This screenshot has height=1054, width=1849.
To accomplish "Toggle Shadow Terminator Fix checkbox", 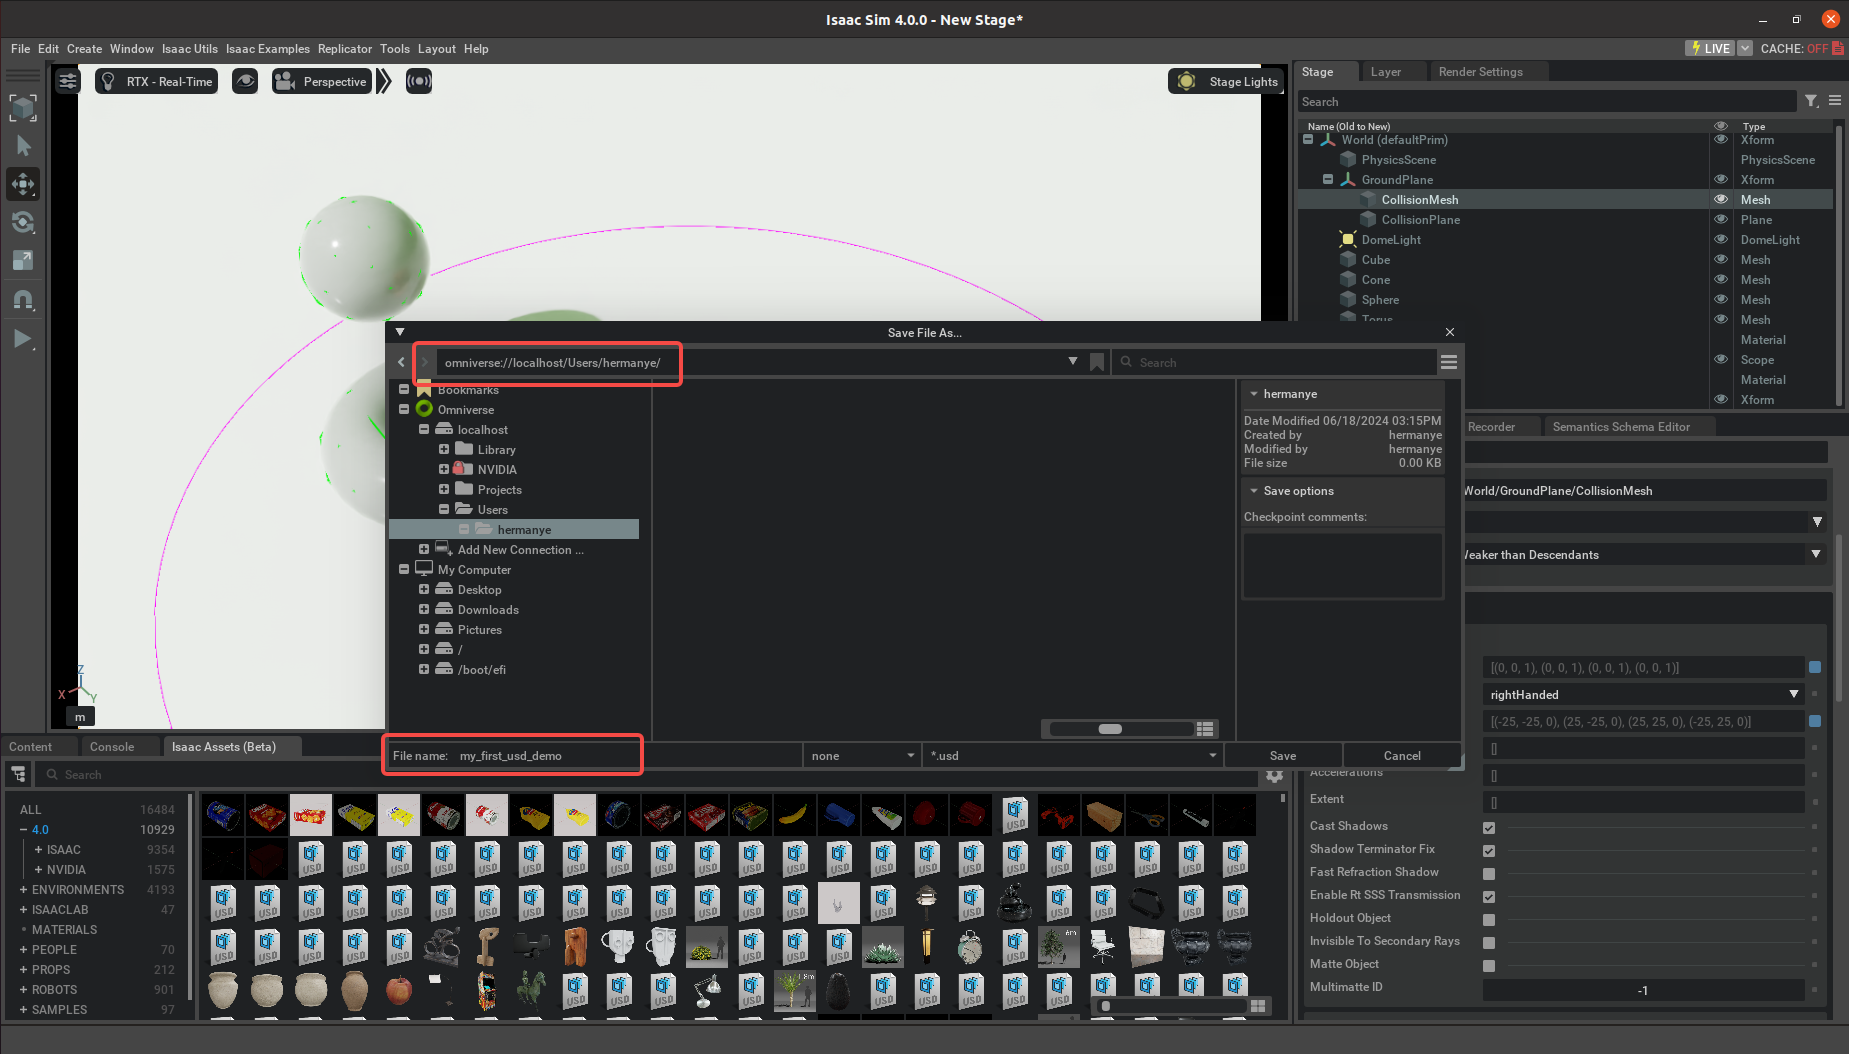I will pos(1489,851).
